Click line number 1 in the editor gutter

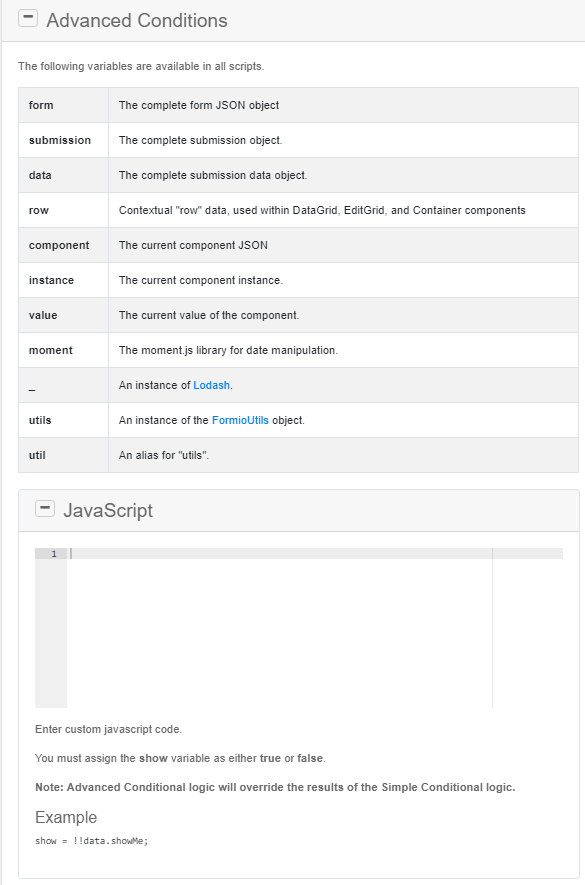click(x=53, y=553)
